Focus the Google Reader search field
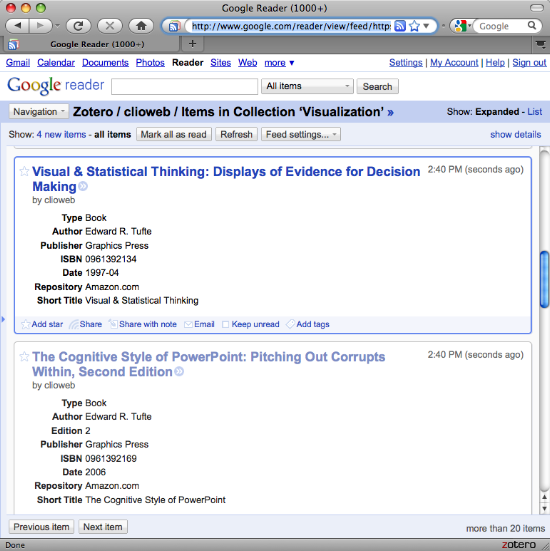 click(x=185, y=86)
